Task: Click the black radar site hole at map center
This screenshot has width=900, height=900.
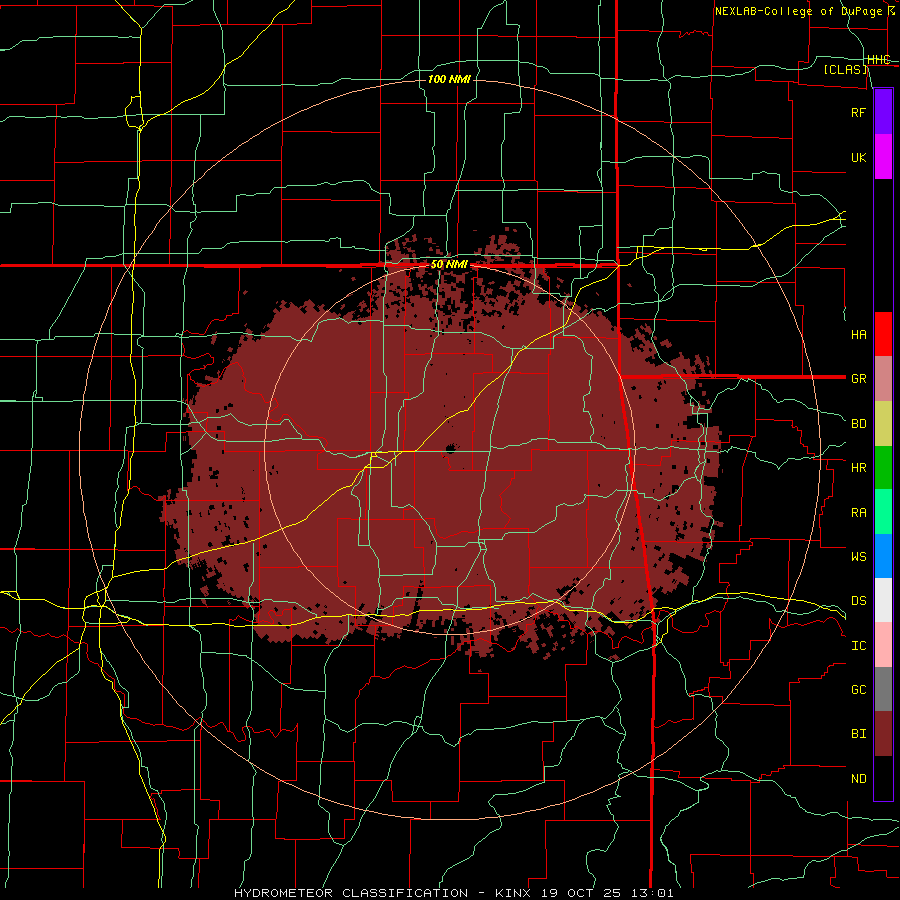Action: [x=451, y=448]
